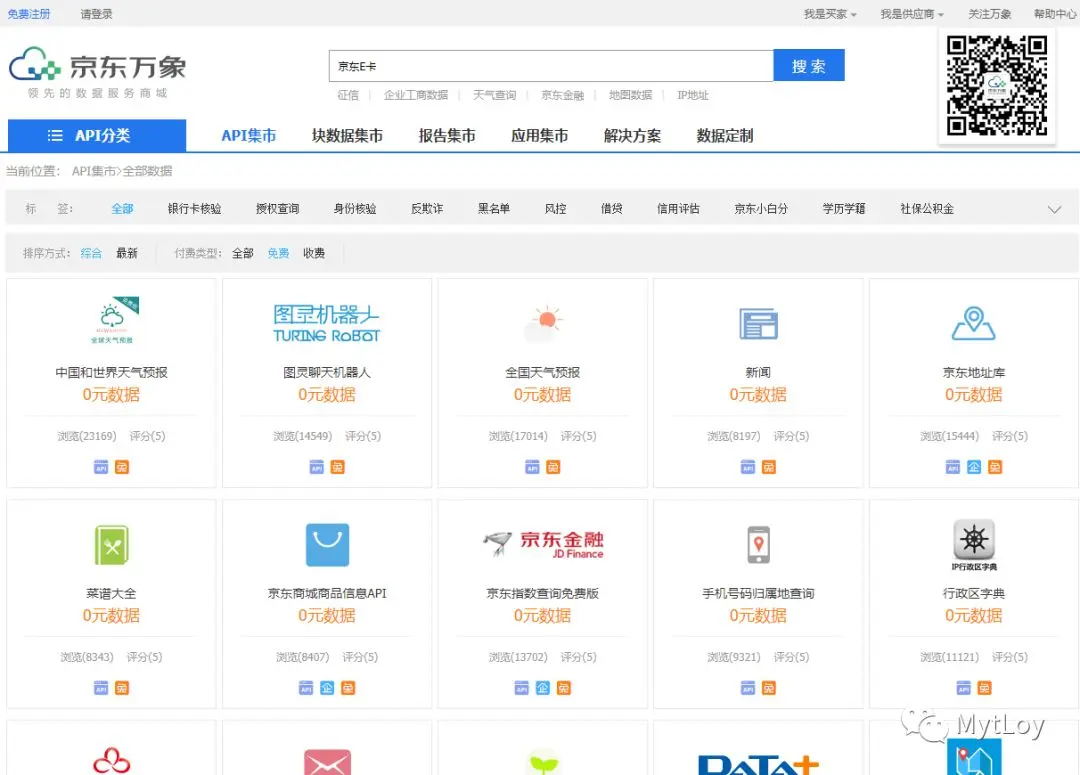
Task: Click the 全国天气预报 sun icon
Action: pos(543,324)
